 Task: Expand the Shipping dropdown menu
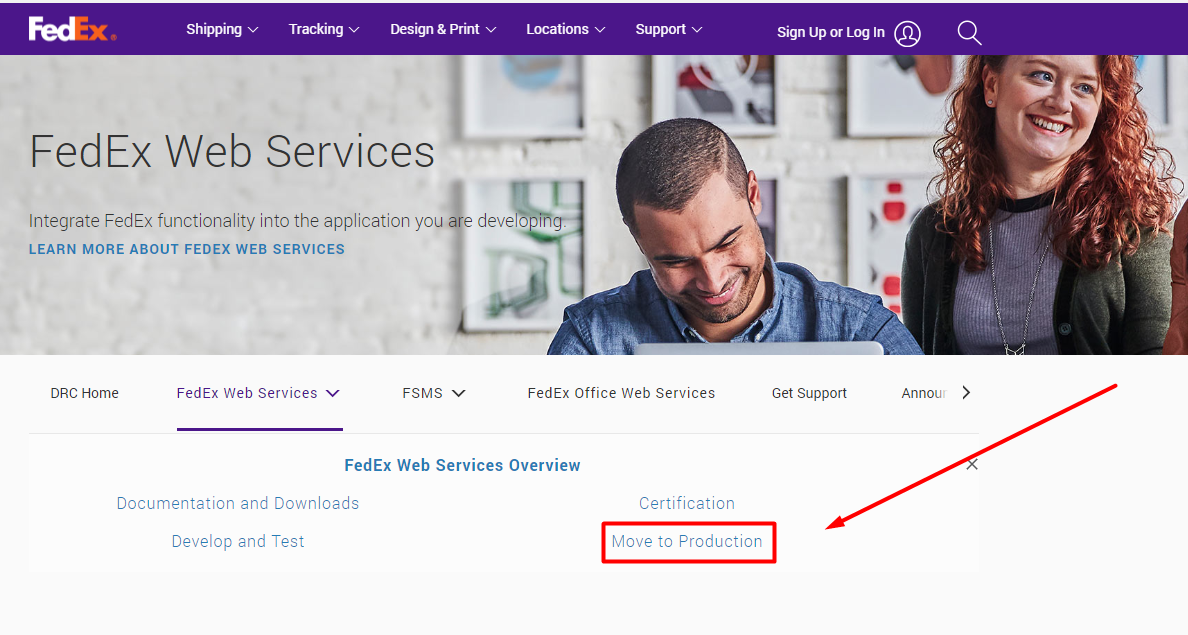click(221, 30)
